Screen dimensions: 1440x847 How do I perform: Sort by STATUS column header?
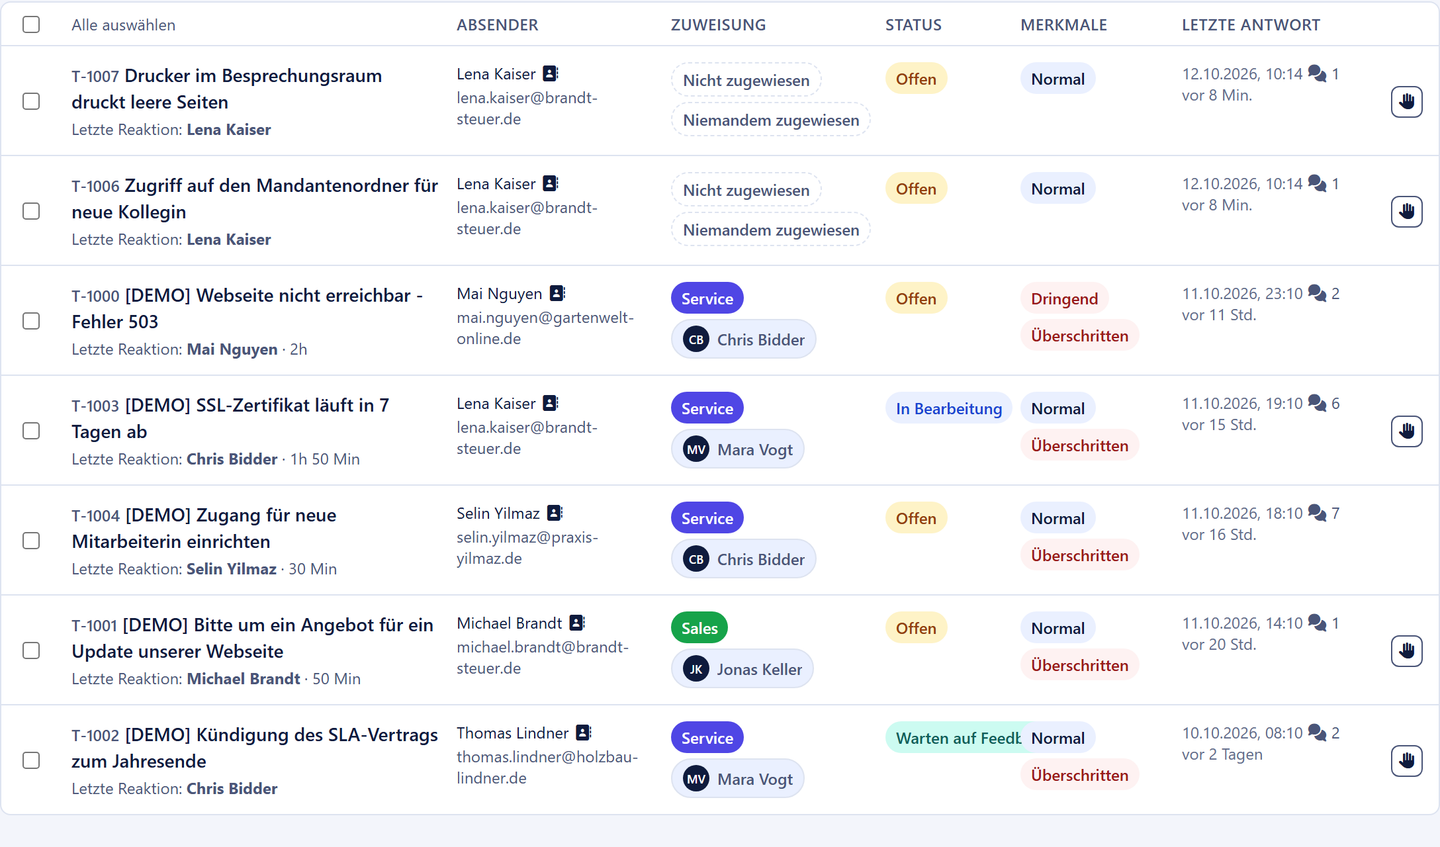pyautogui.click(x=913, y=25)
